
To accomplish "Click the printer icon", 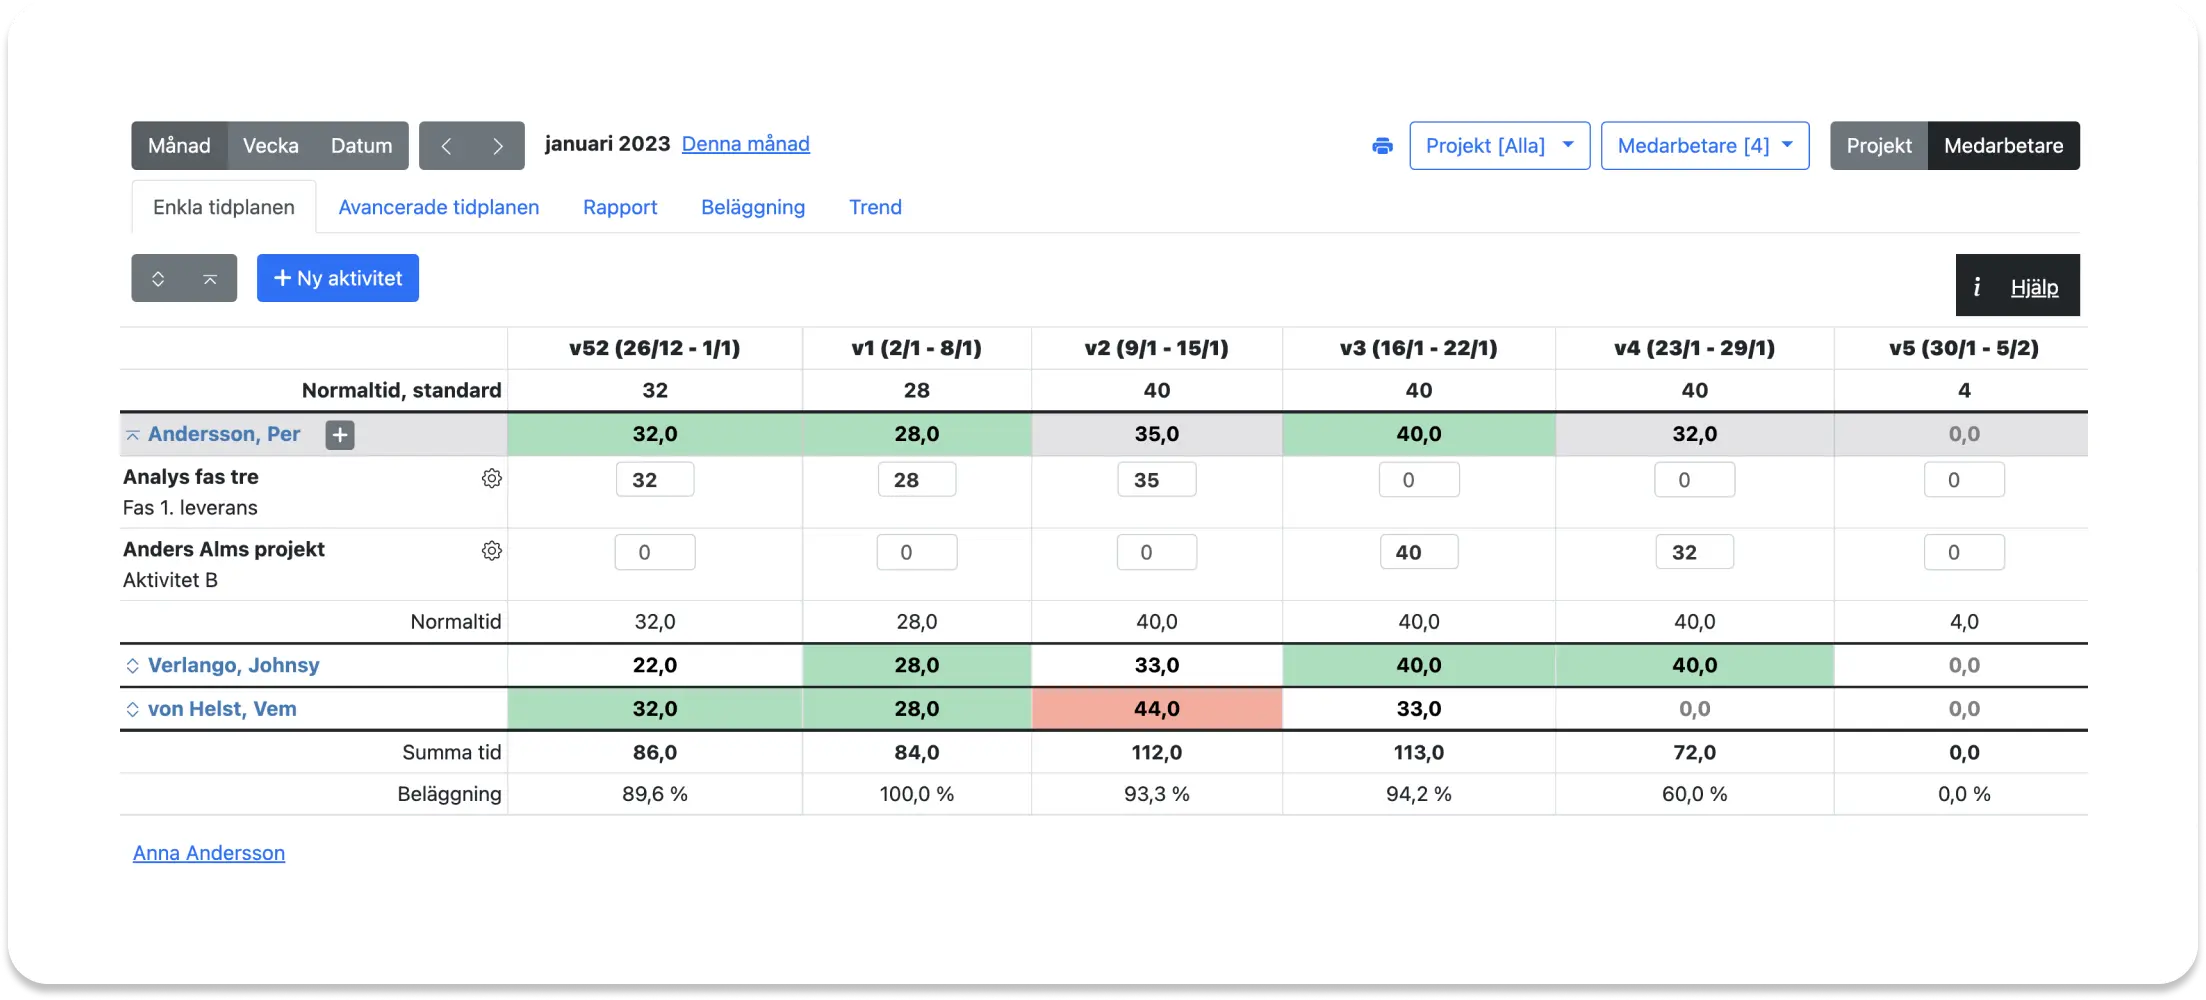I will click(x=1382, y=146).
